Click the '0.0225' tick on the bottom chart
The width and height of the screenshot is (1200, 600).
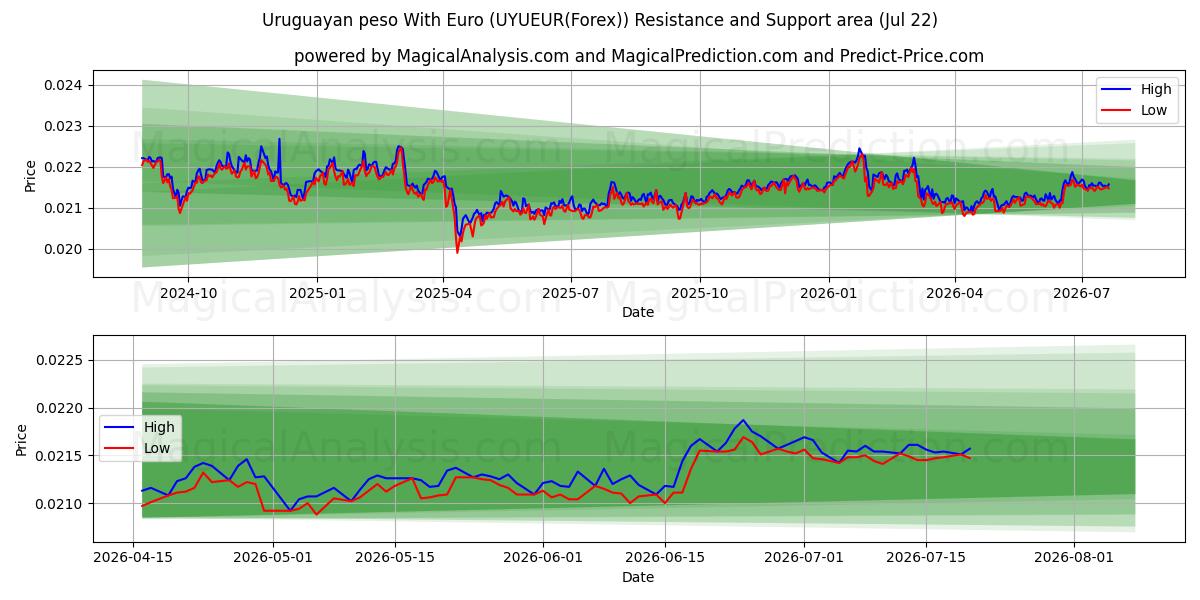[60, 361]
